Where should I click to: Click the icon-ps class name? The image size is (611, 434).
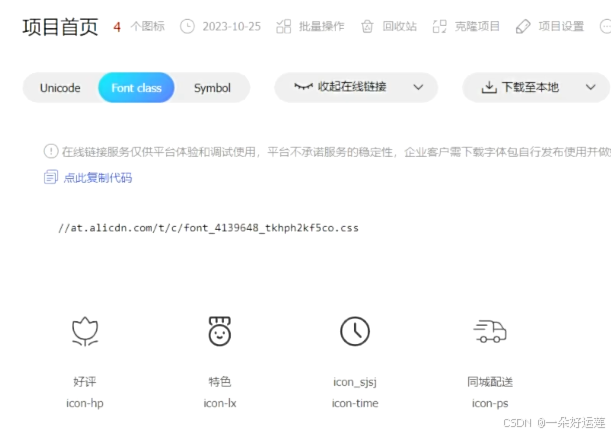pos(490,403)
